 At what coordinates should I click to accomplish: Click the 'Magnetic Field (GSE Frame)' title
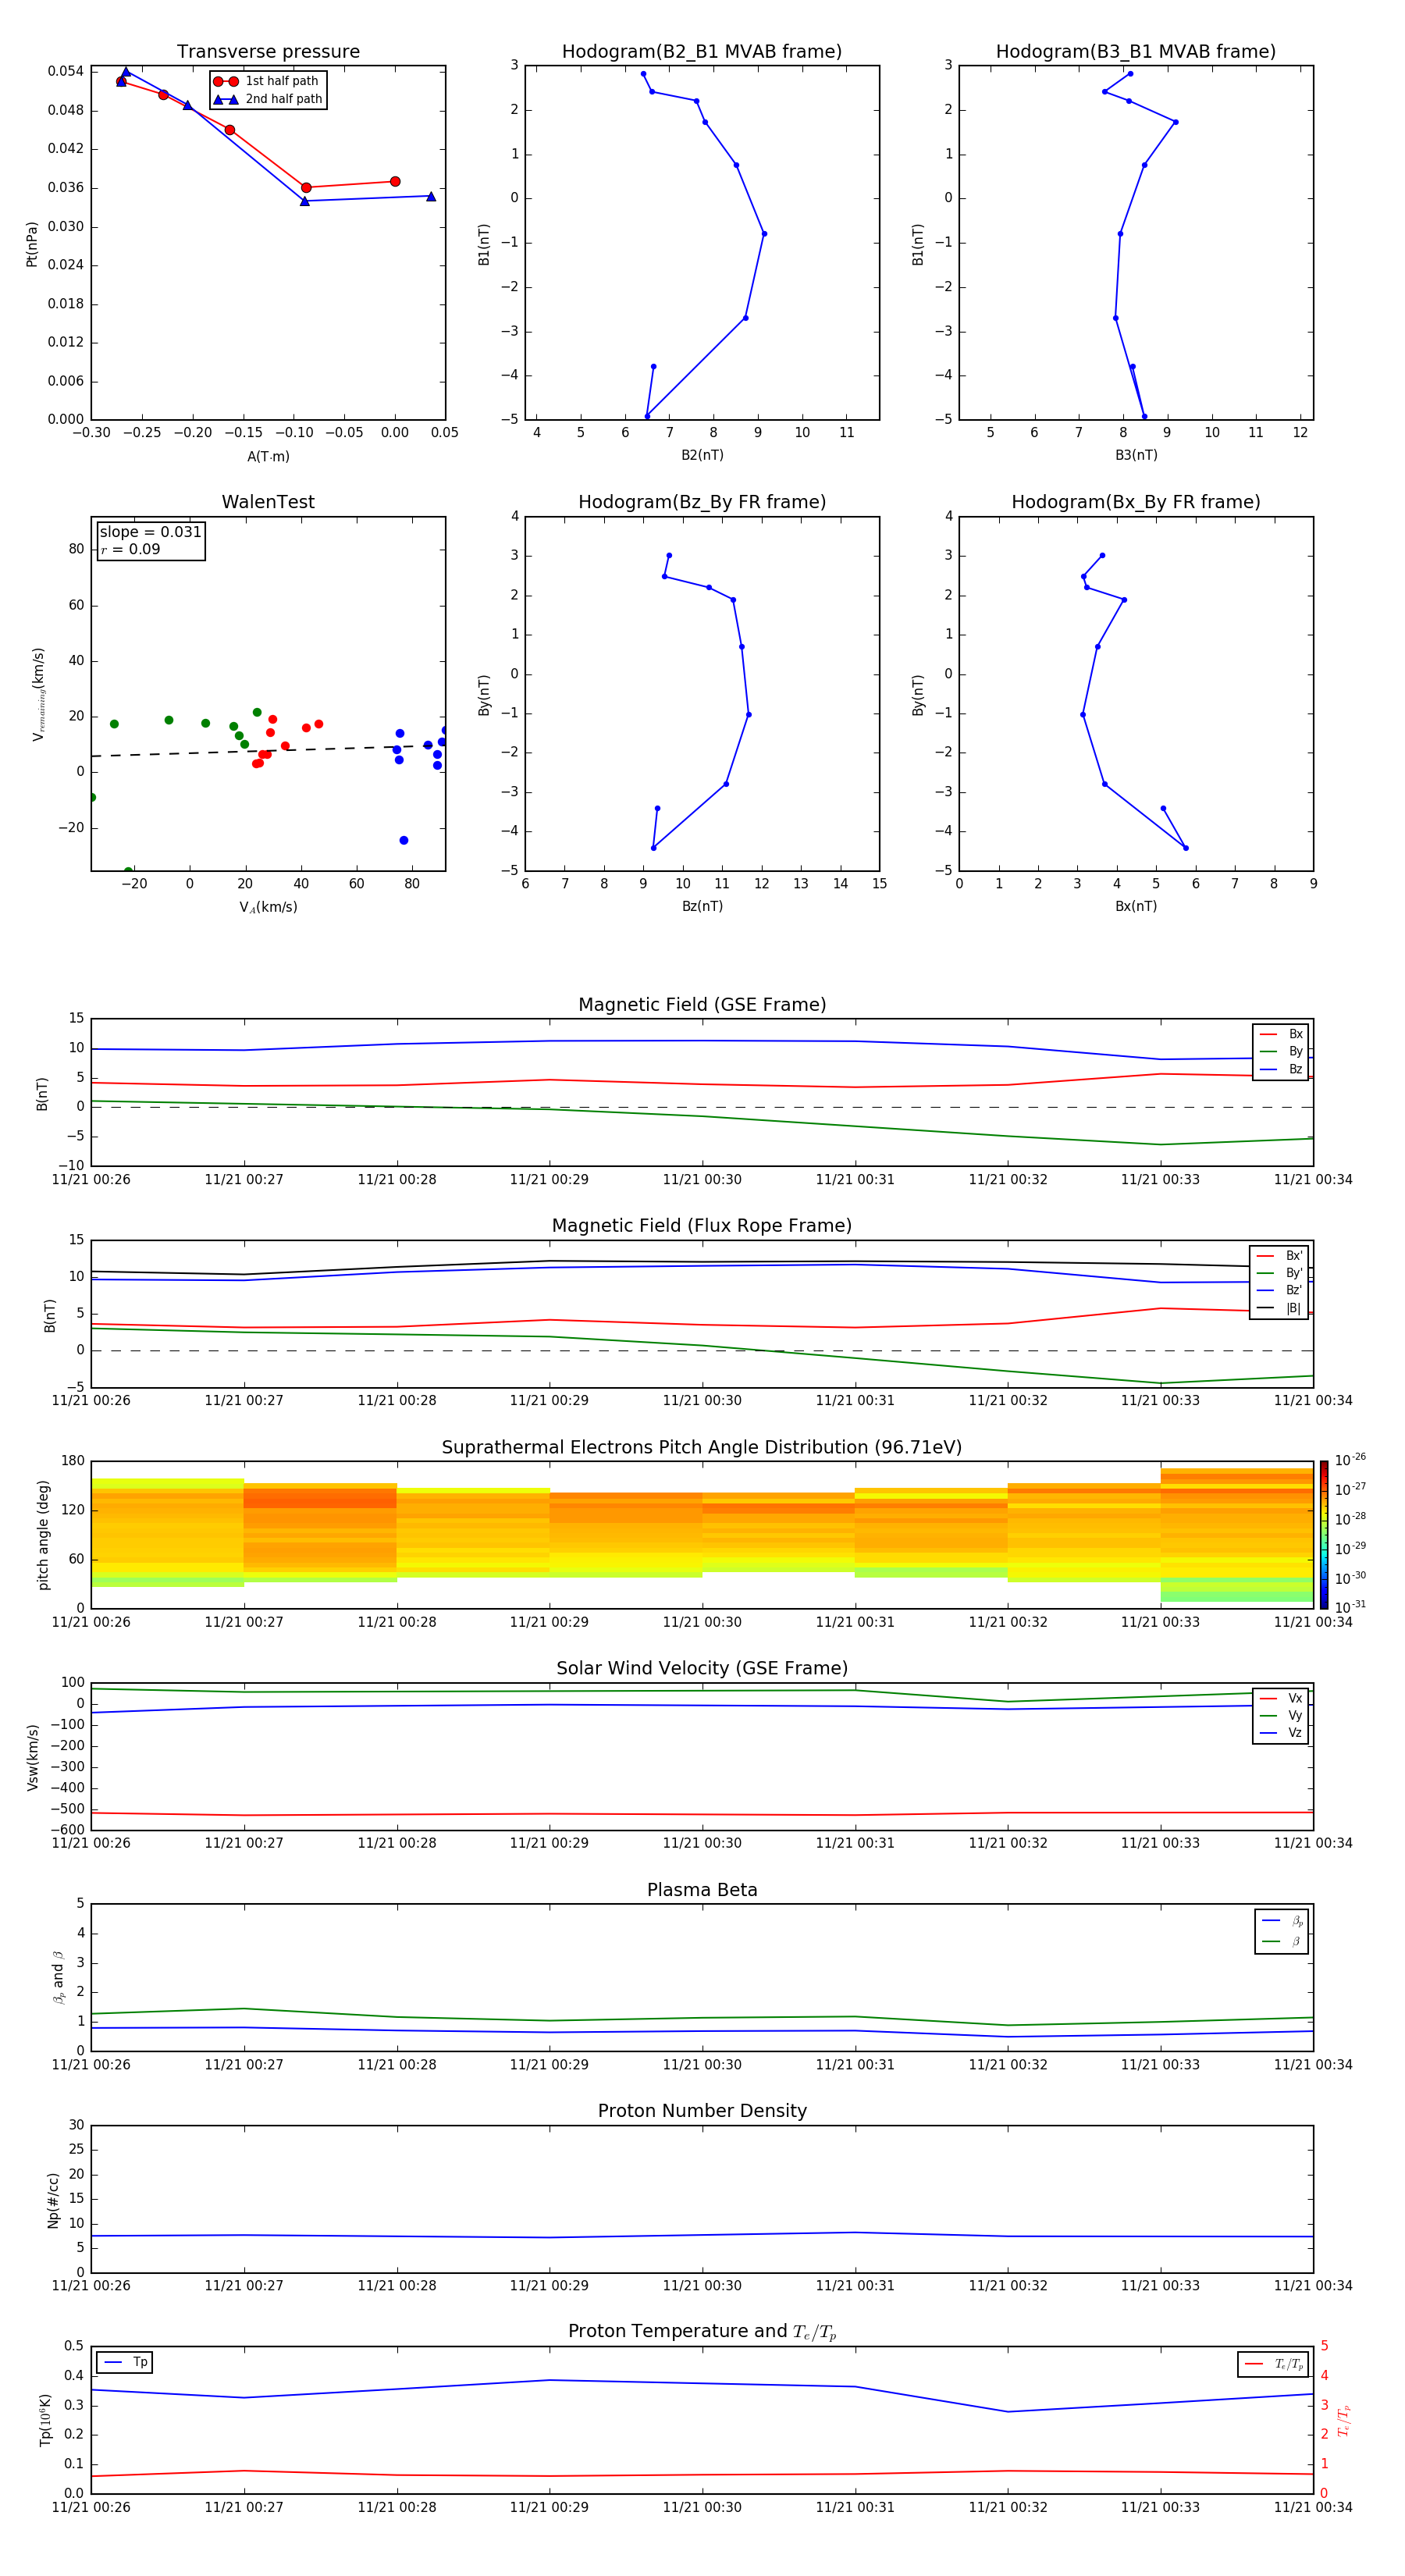(x=702, y=1005)
